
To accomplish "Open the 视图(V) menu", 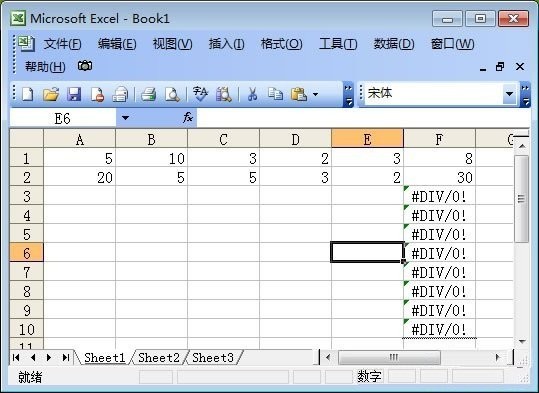I will 172,44.
